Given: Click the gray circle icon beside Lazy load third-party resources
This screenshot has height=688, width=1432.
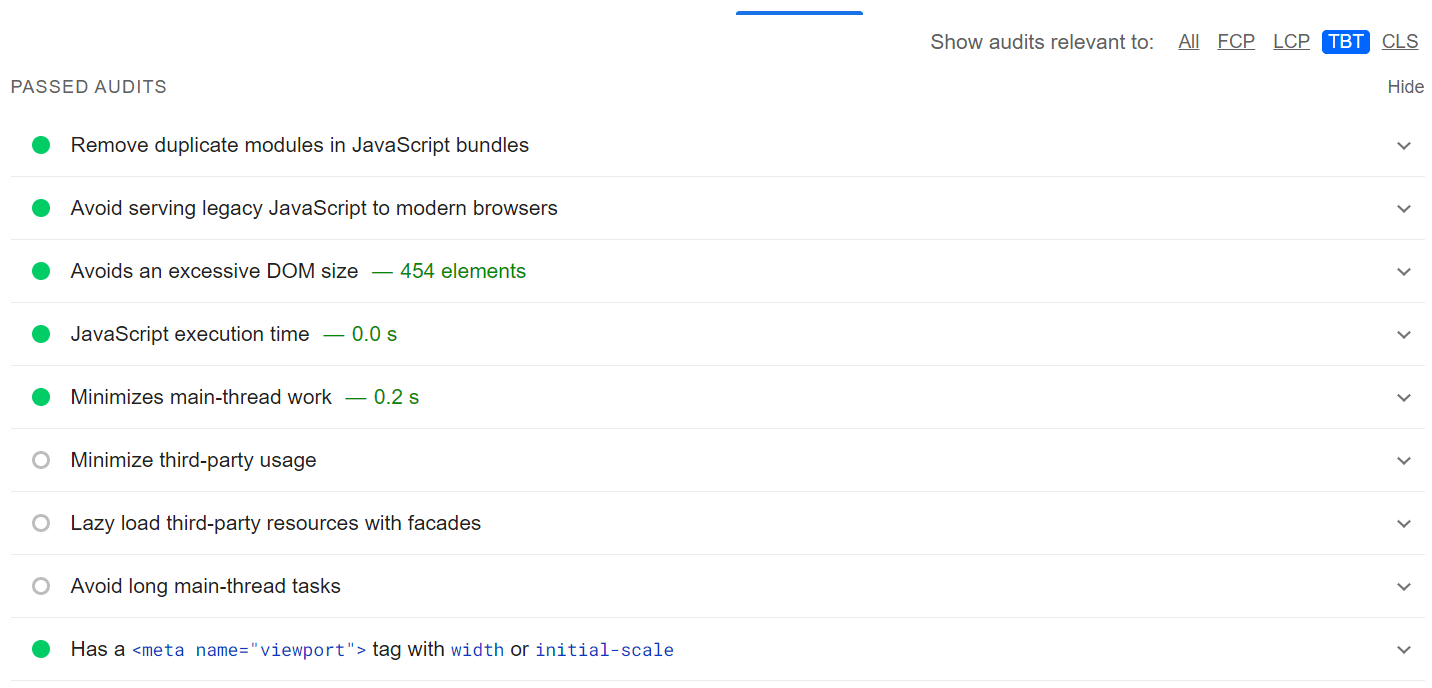Looking at the screenshot, I should pos(41,523).
